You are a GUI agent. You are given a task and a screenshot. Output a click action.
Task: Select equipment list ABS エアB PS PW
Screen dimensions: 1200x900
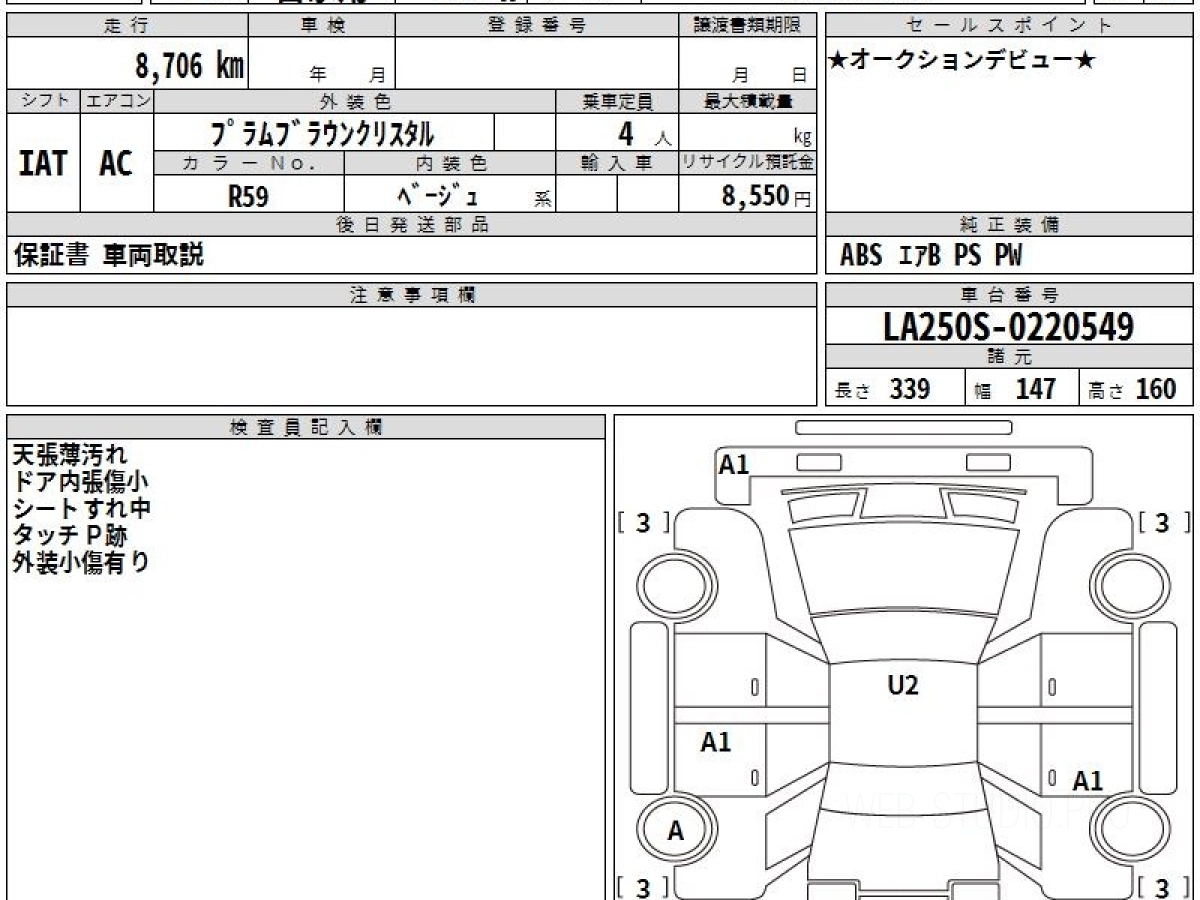coord(931,256)
